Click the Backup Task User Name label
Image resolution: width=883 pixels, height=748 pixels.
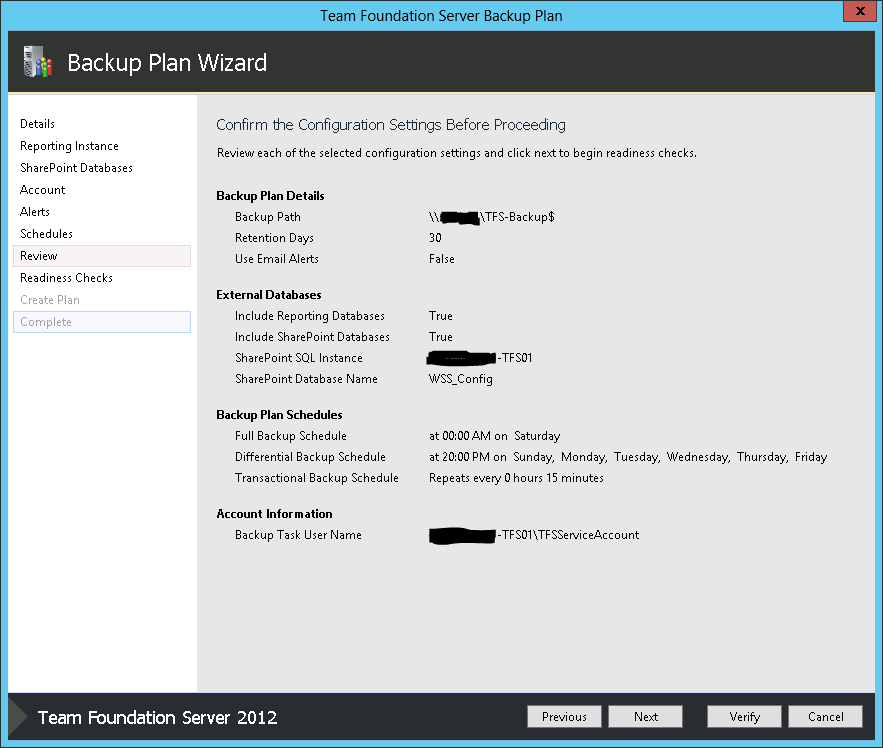(x=298, y=535)
